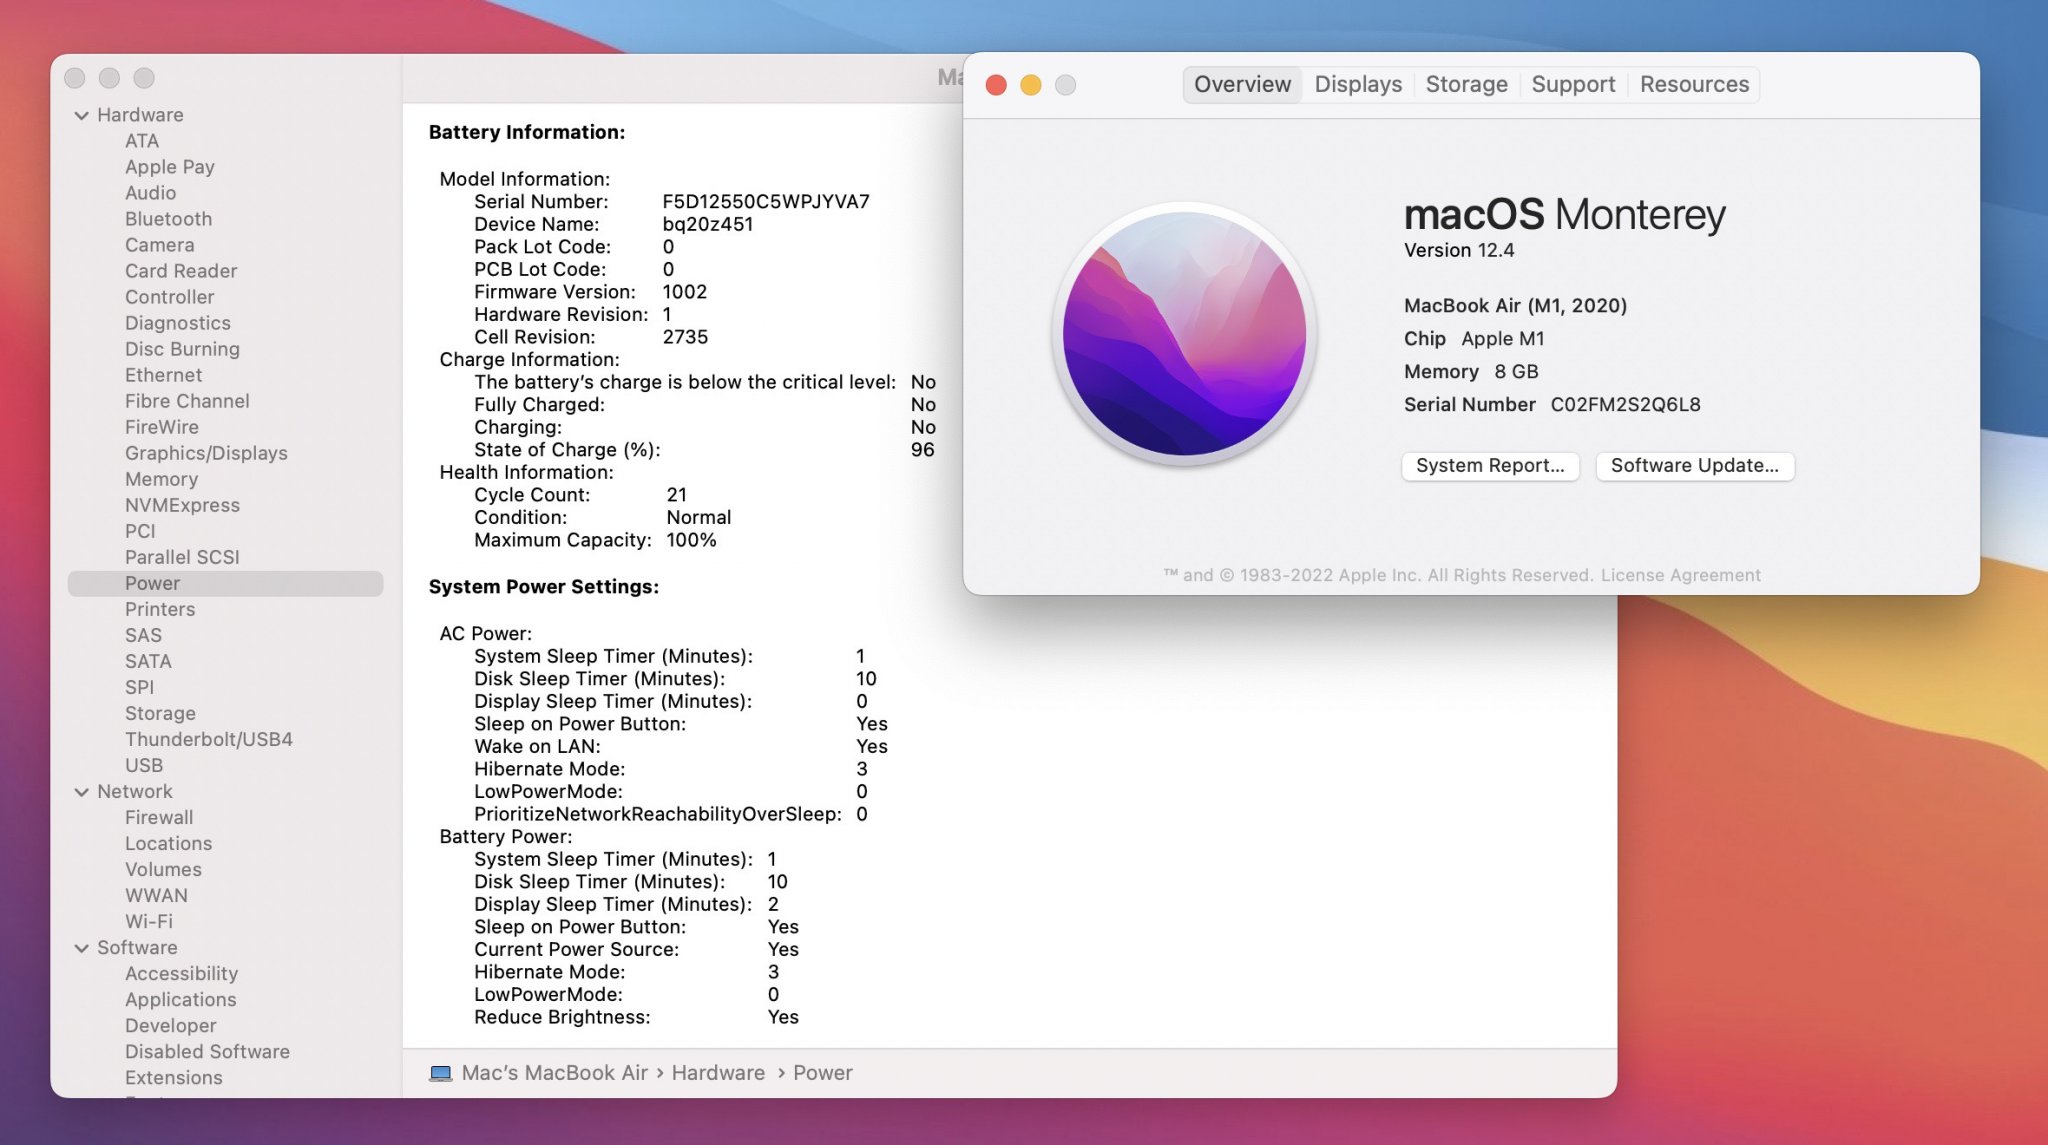This screenshot has height=1145, width=2048.
Task: Click the macOS Monterey logo image
Action: (1184, 333)
